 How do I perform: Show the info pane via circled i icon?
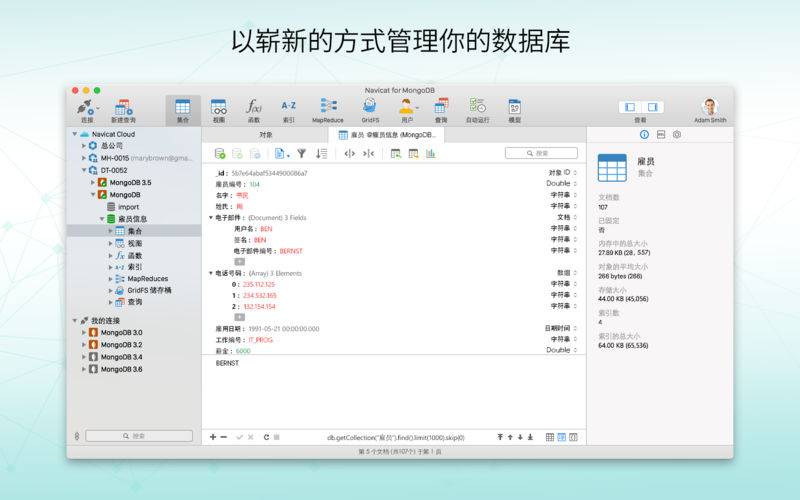[644, 134]
